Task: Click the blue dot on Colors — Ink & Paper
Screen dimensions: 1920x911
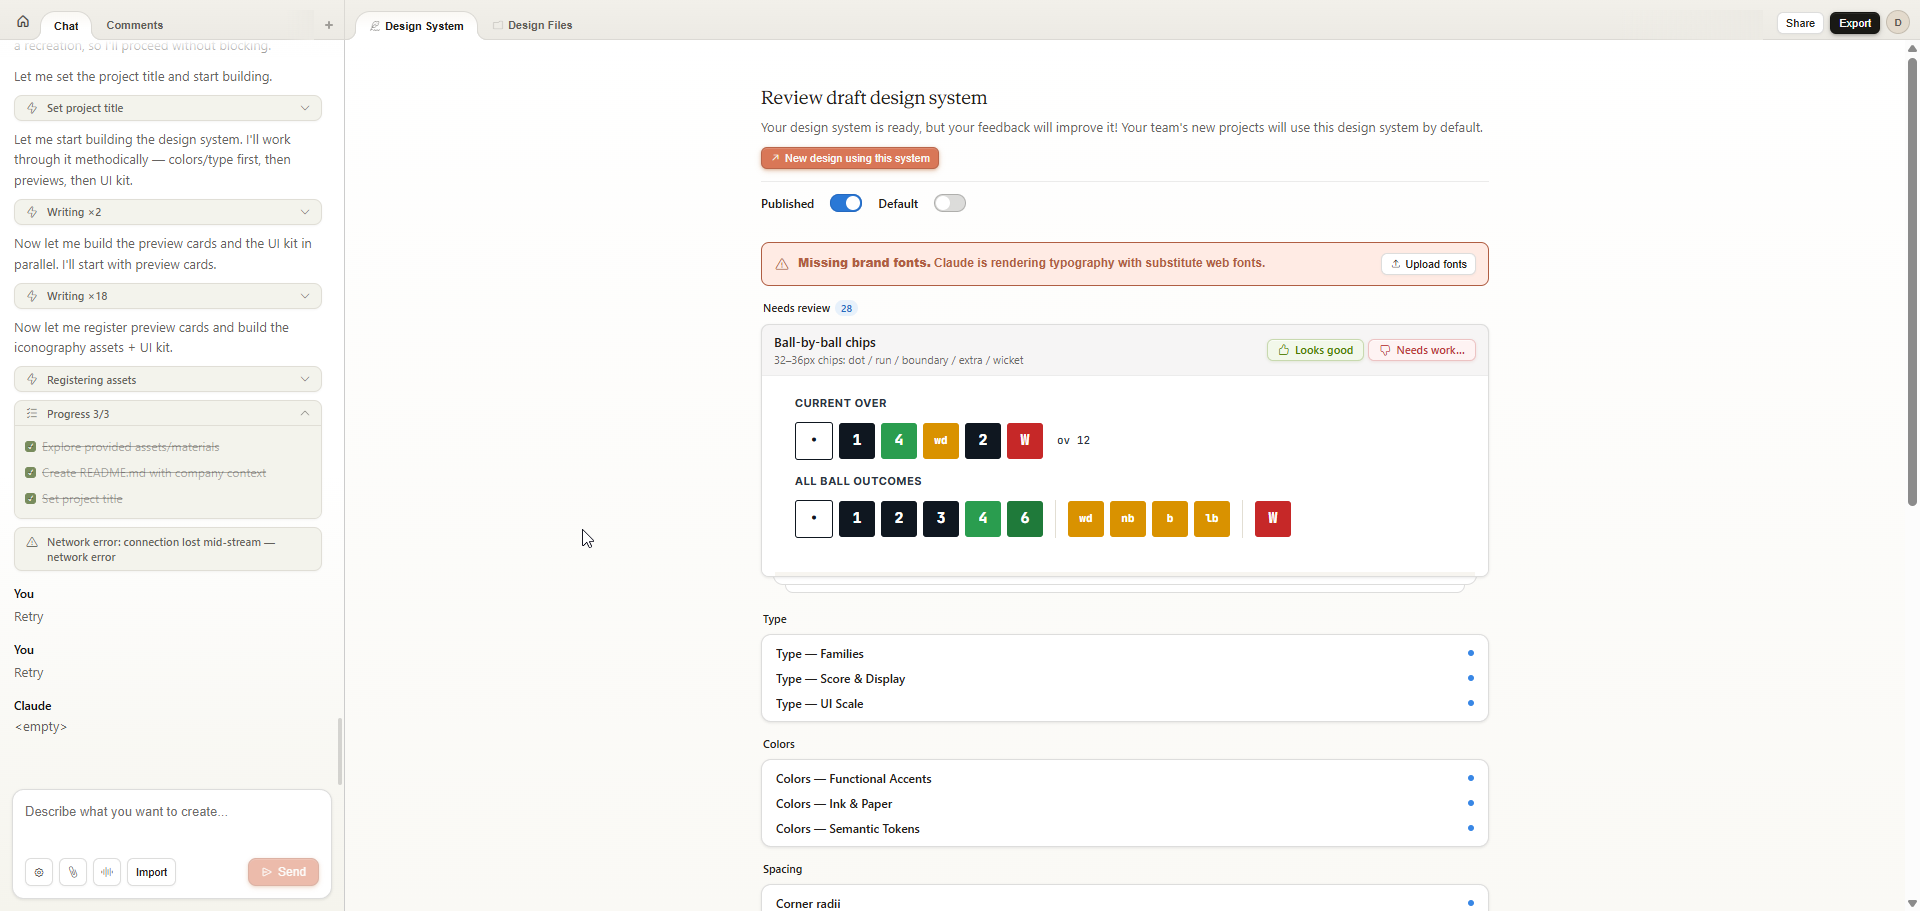Action: pos(1471,803)
